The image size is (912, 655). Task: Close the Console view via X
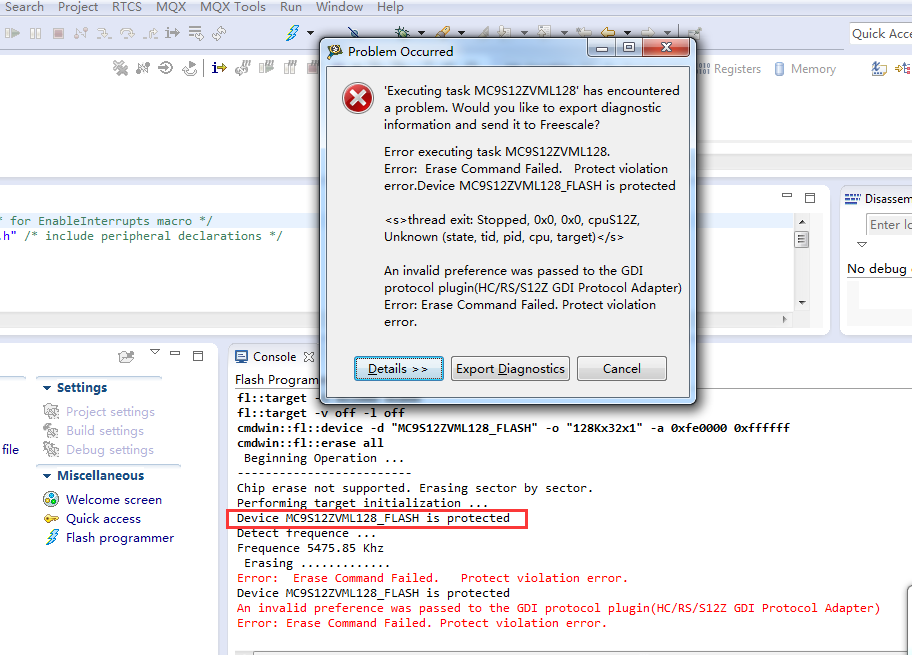[309, 357]
